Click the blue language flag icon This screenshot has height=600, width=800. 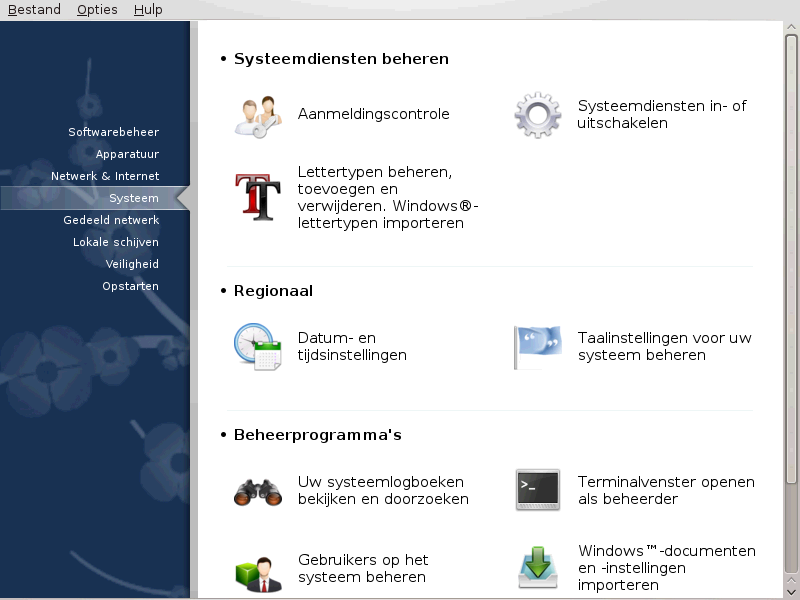coord(538,347)
